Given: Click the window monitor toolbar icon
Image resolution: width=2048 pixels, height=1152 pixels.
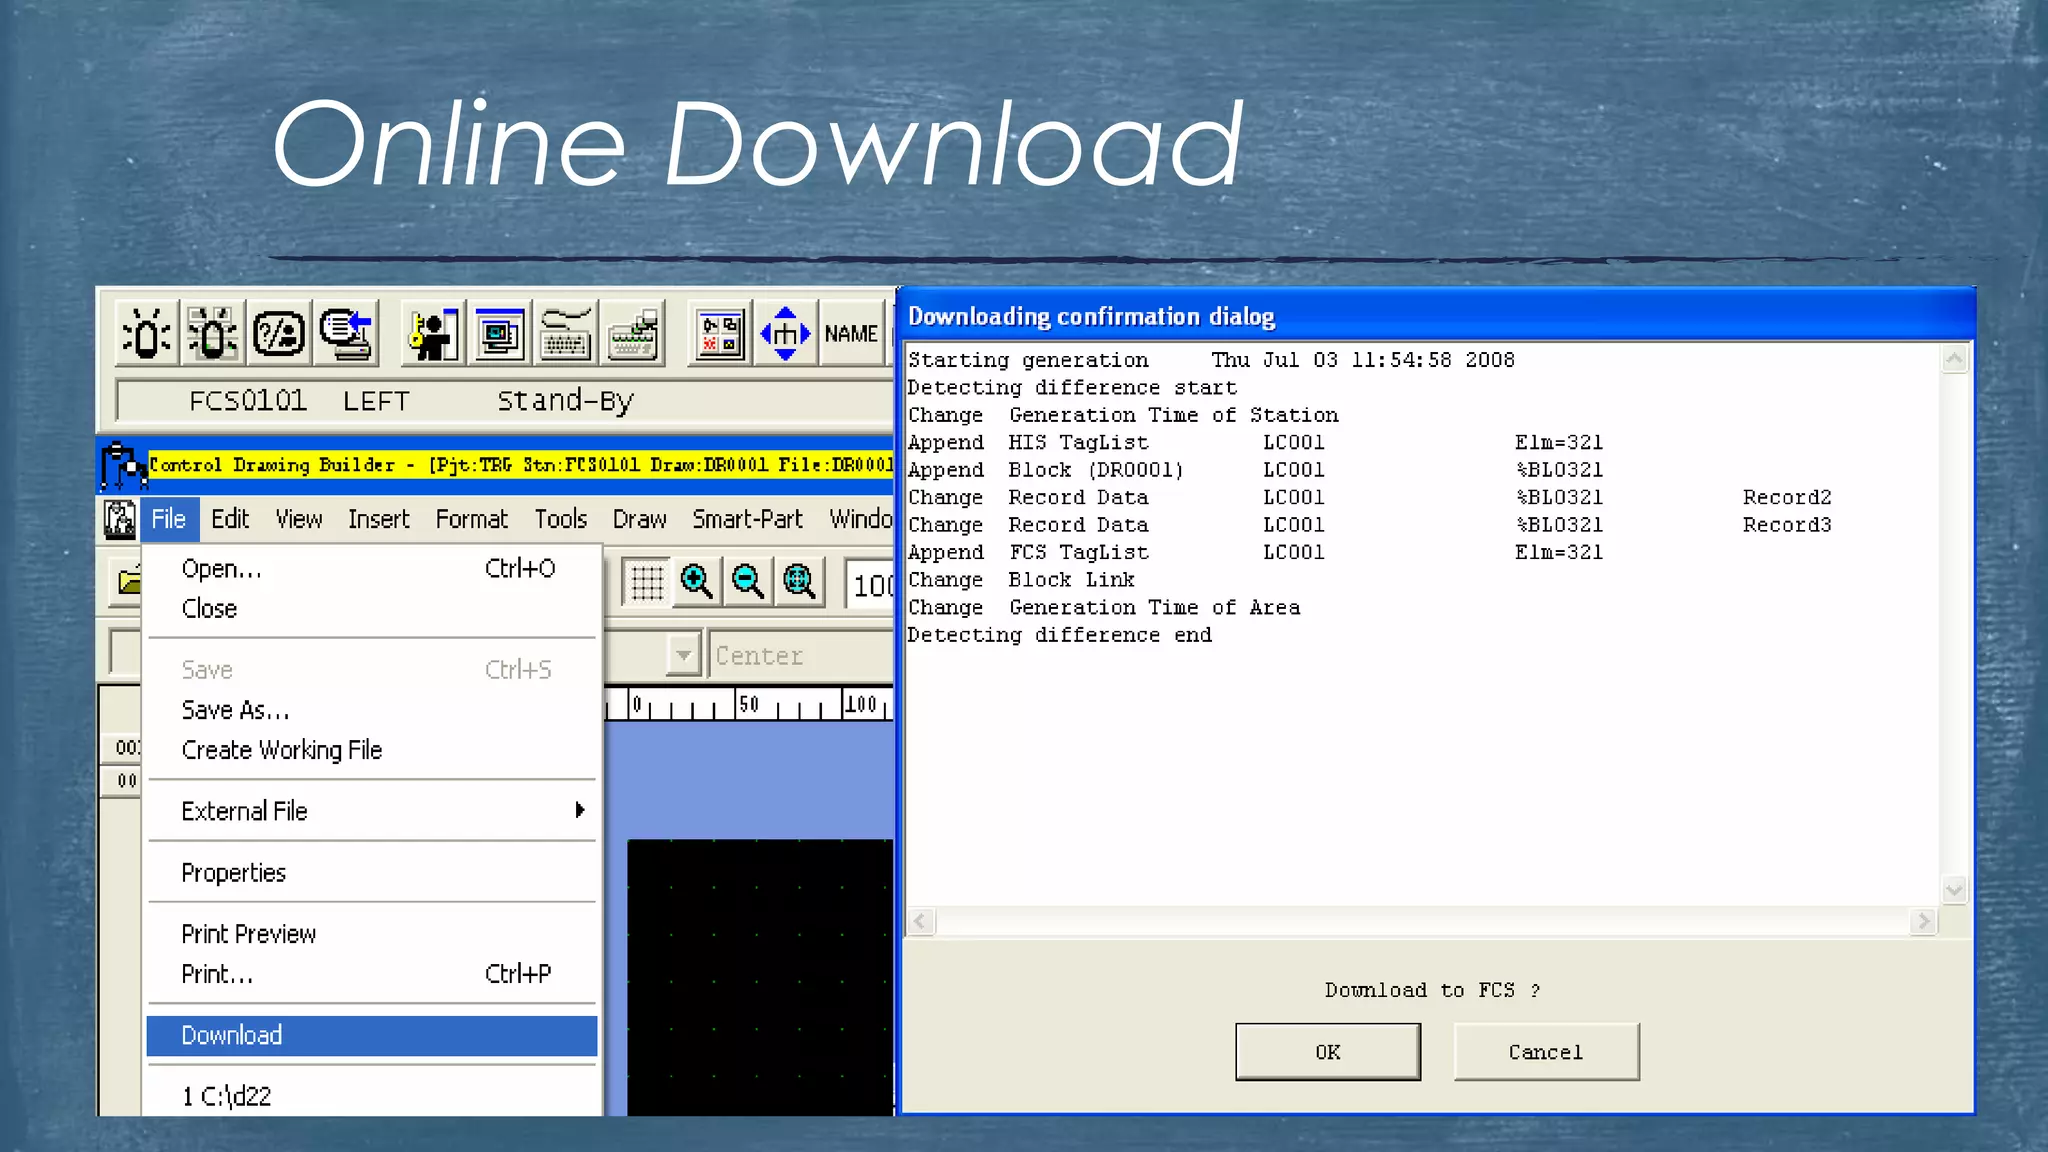Looking at the screenshot, I should 500,334.
